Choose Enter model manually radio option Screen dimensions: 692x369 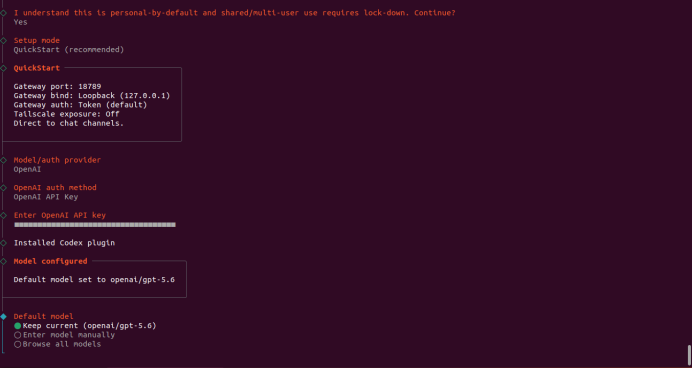(64, 335)
